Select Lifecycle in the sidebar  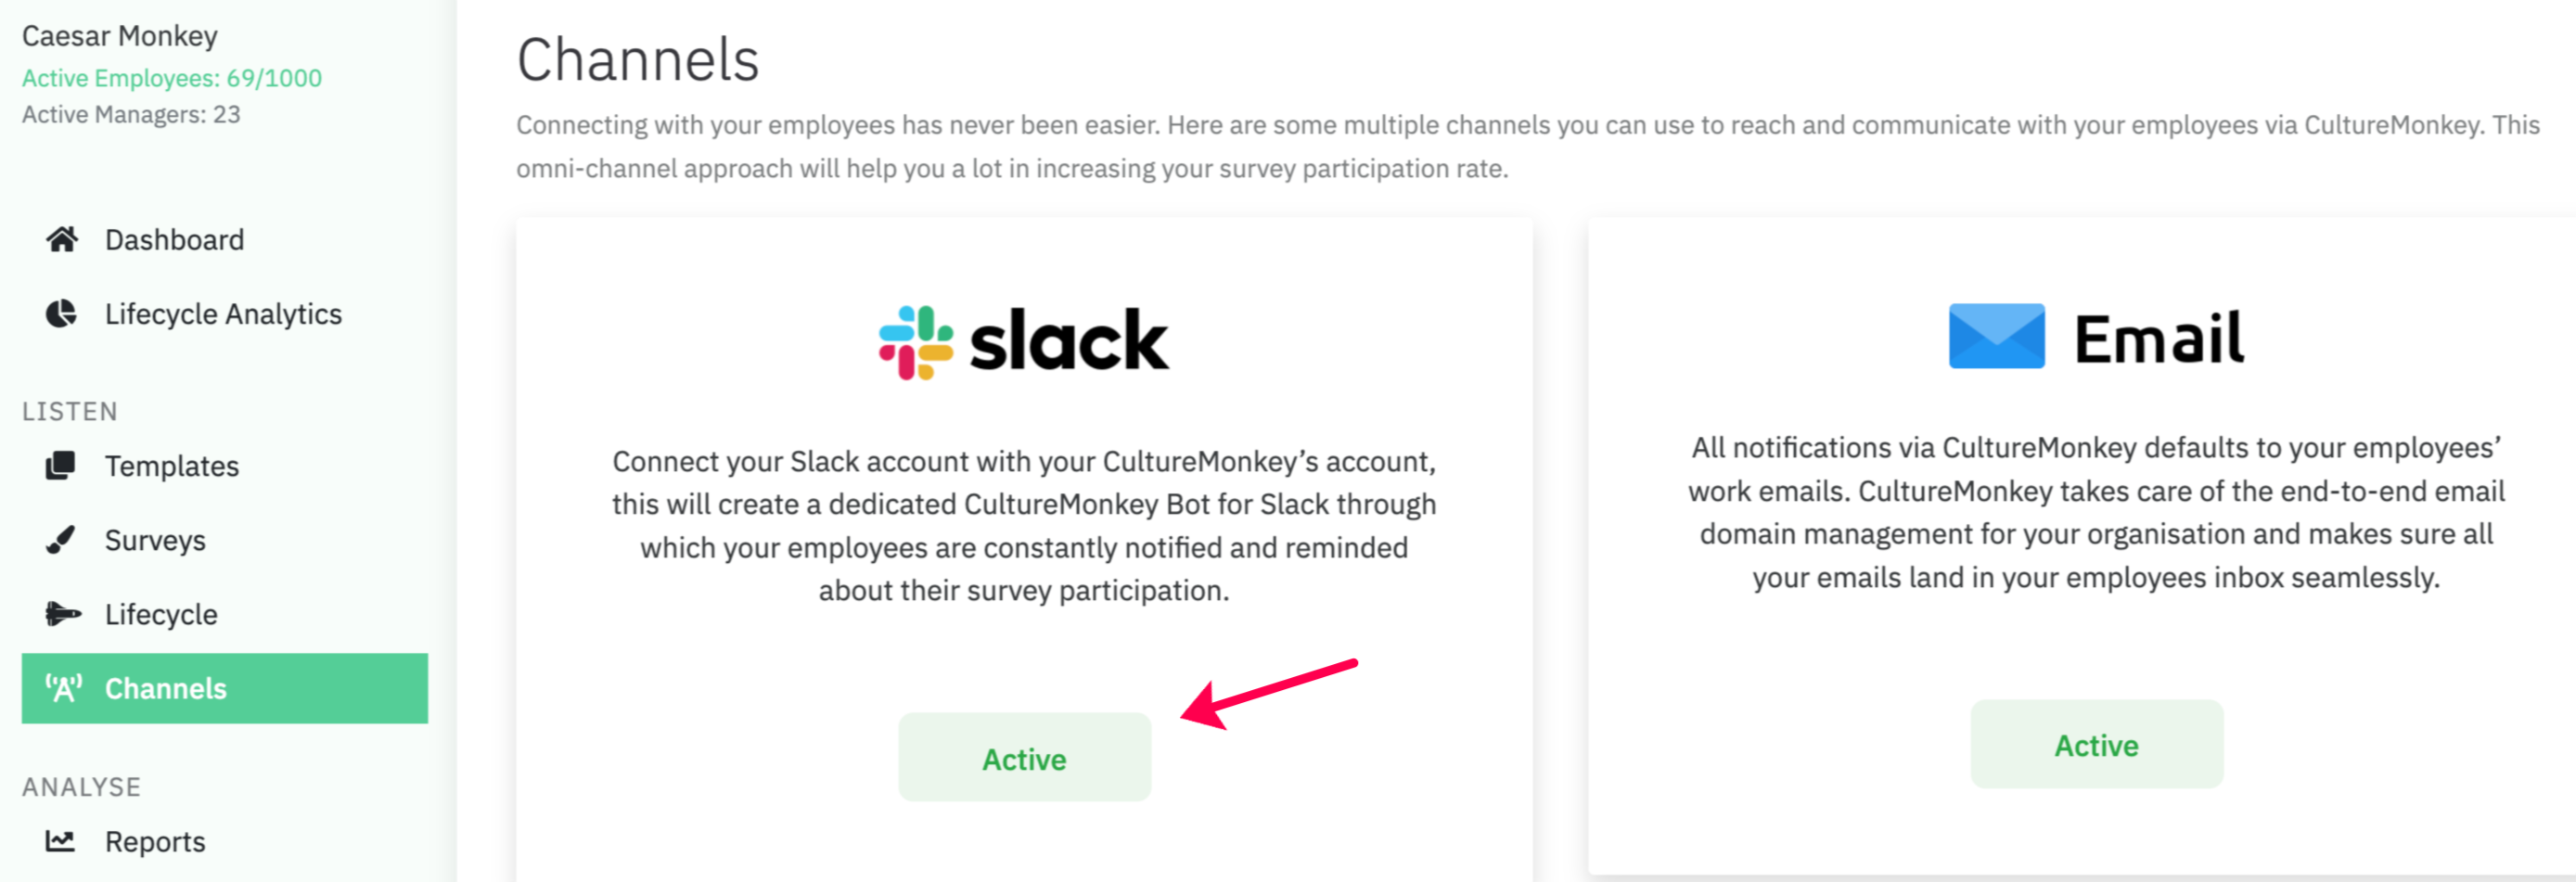(161, 614)
